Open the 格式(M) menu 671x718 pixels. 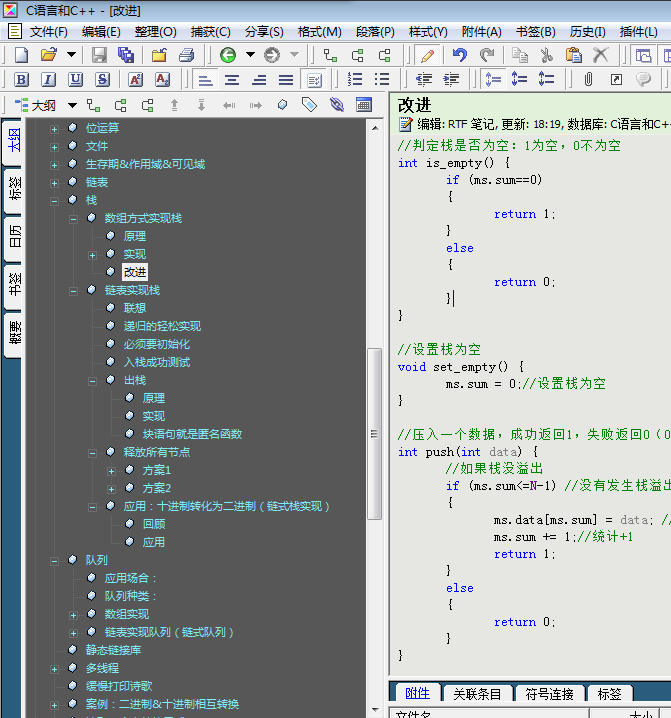320,32
